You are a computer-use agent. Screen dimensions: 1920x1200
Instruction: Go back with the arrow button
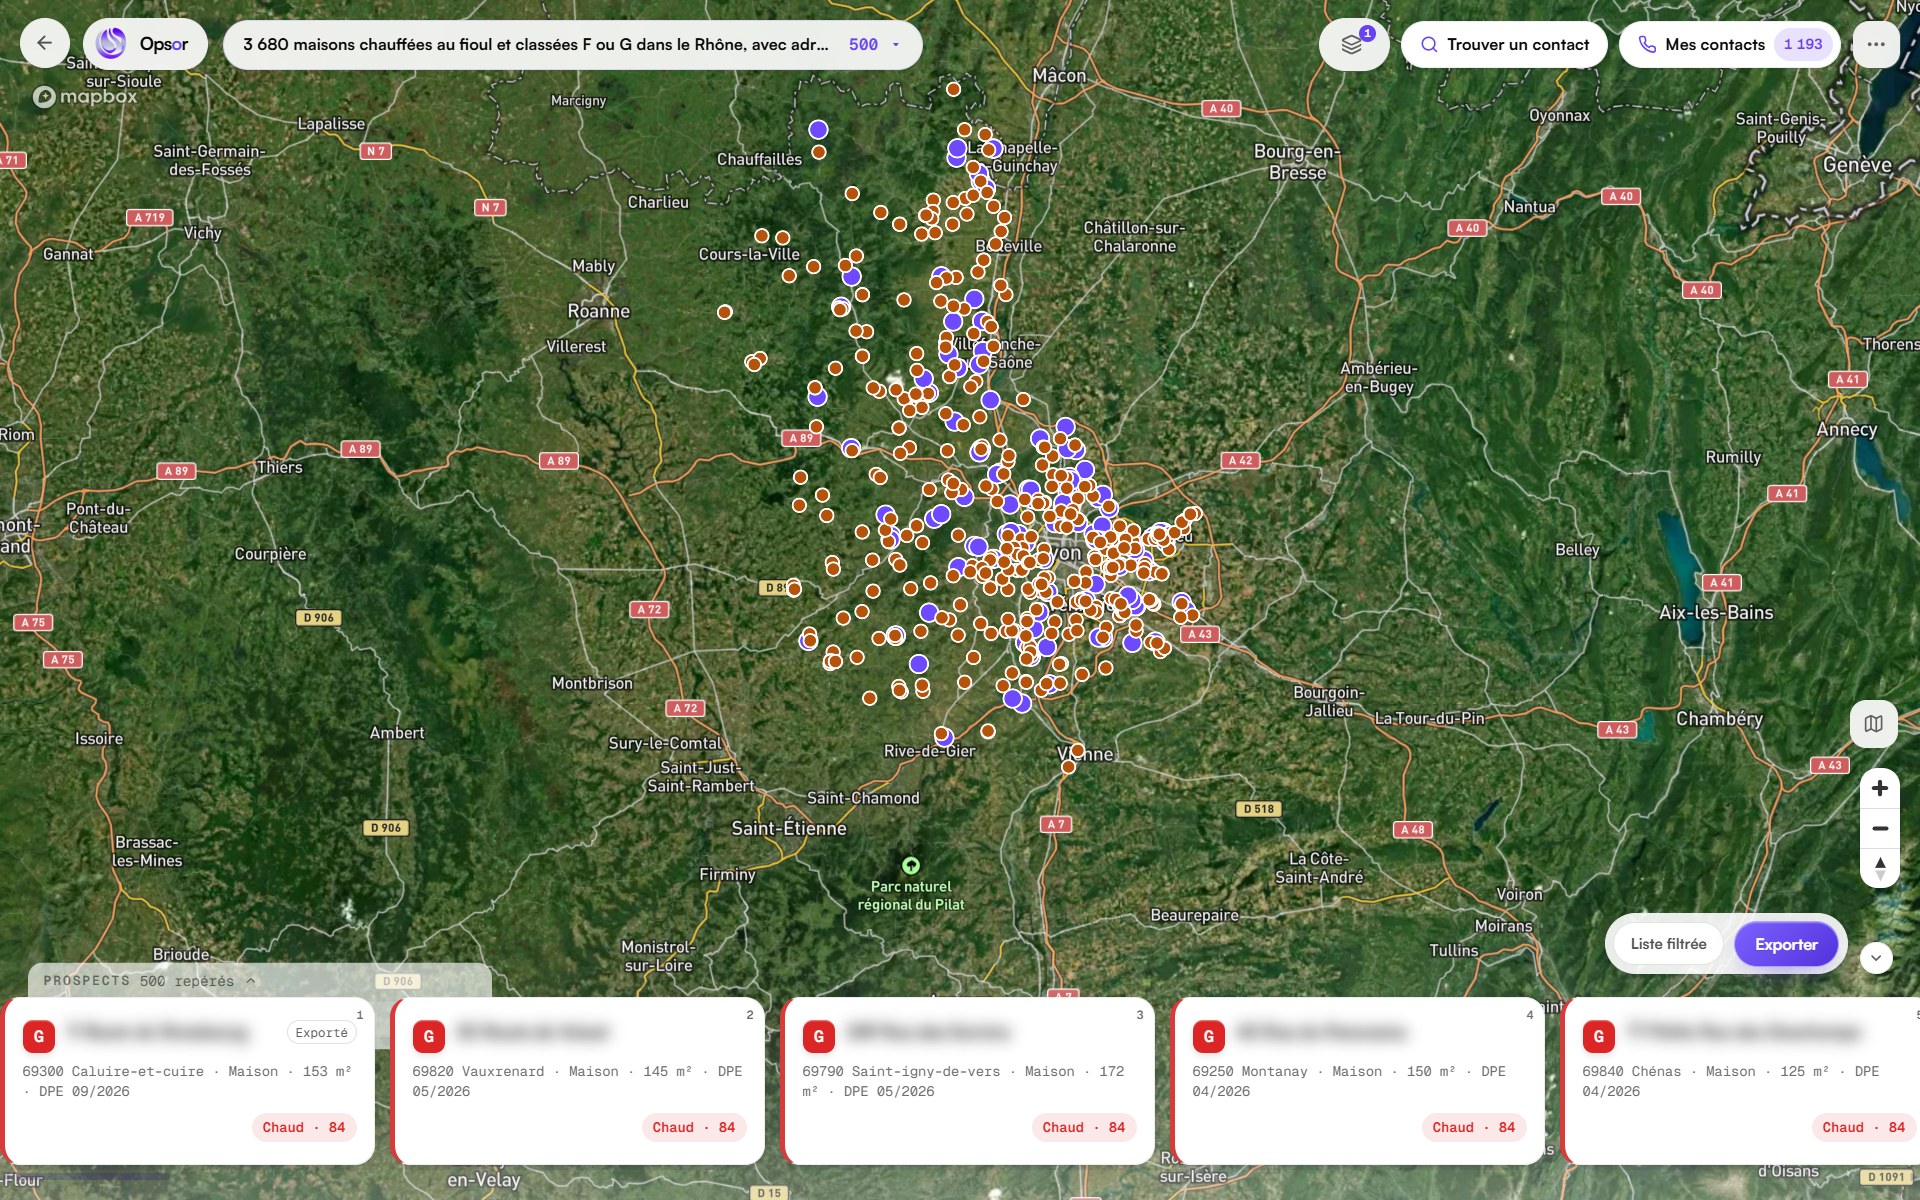coord(45,44)
